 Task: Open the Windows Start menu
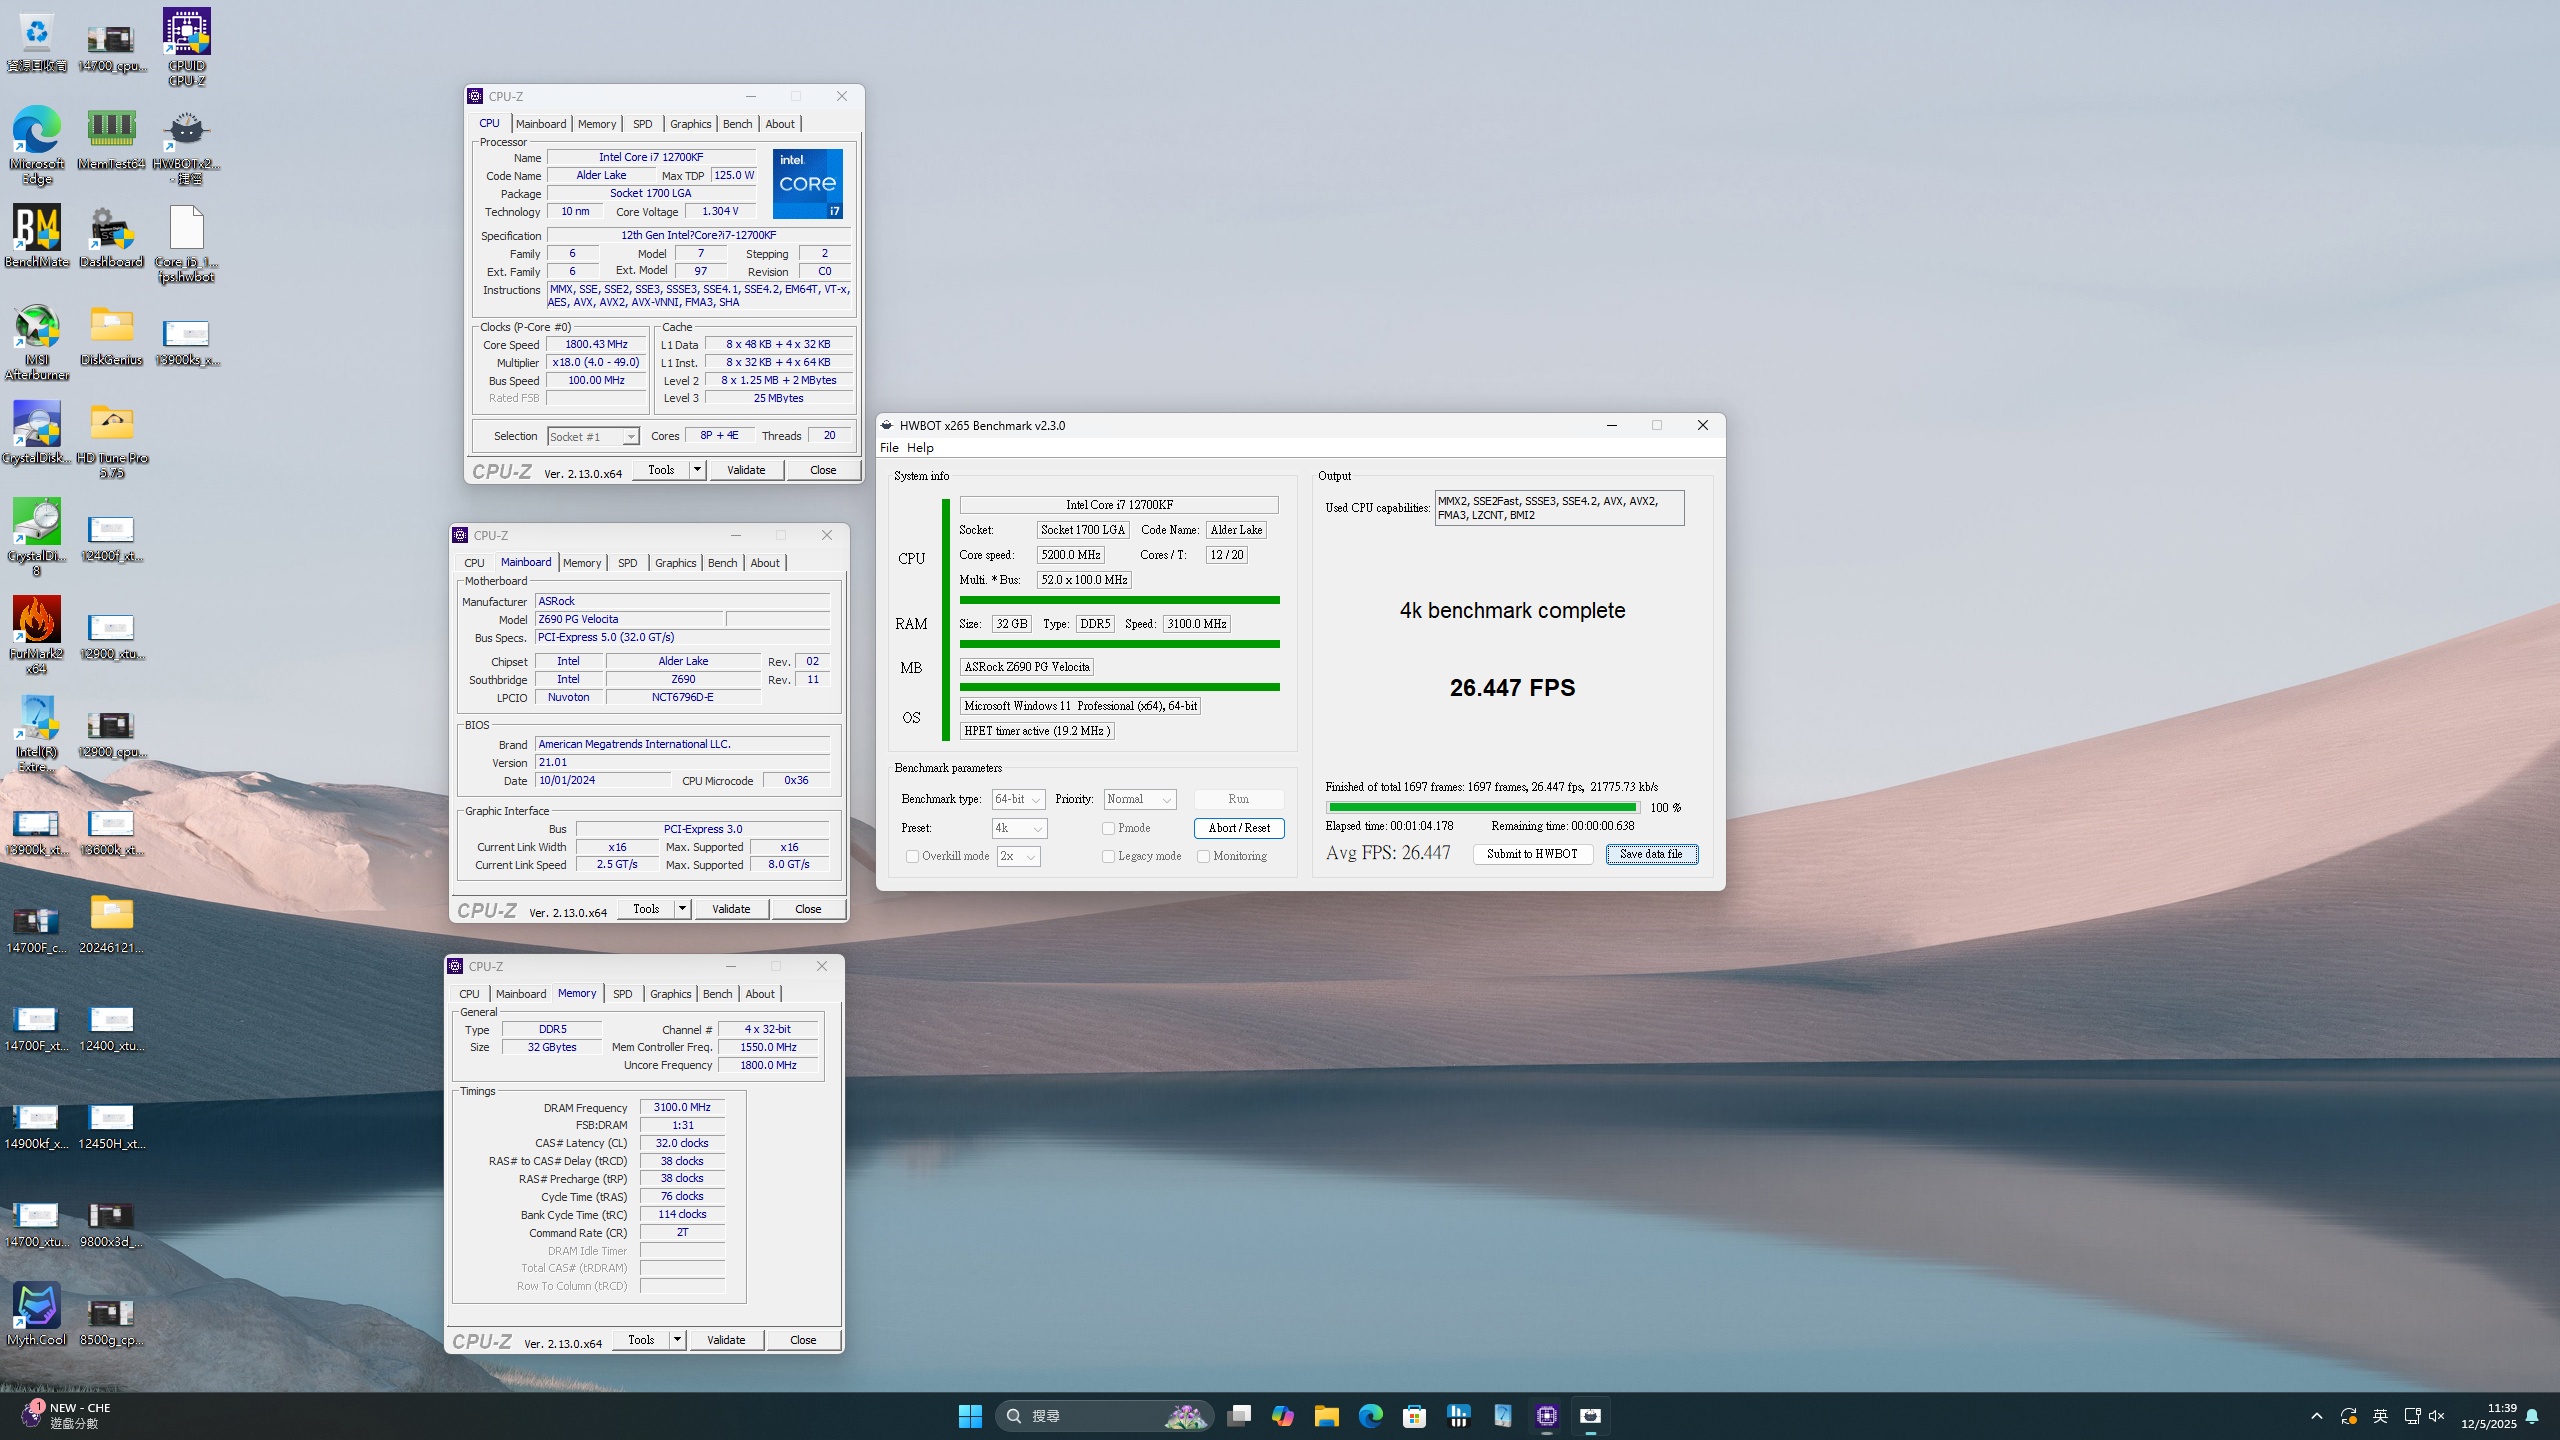pyautogui.click(x=970, y=1416)
